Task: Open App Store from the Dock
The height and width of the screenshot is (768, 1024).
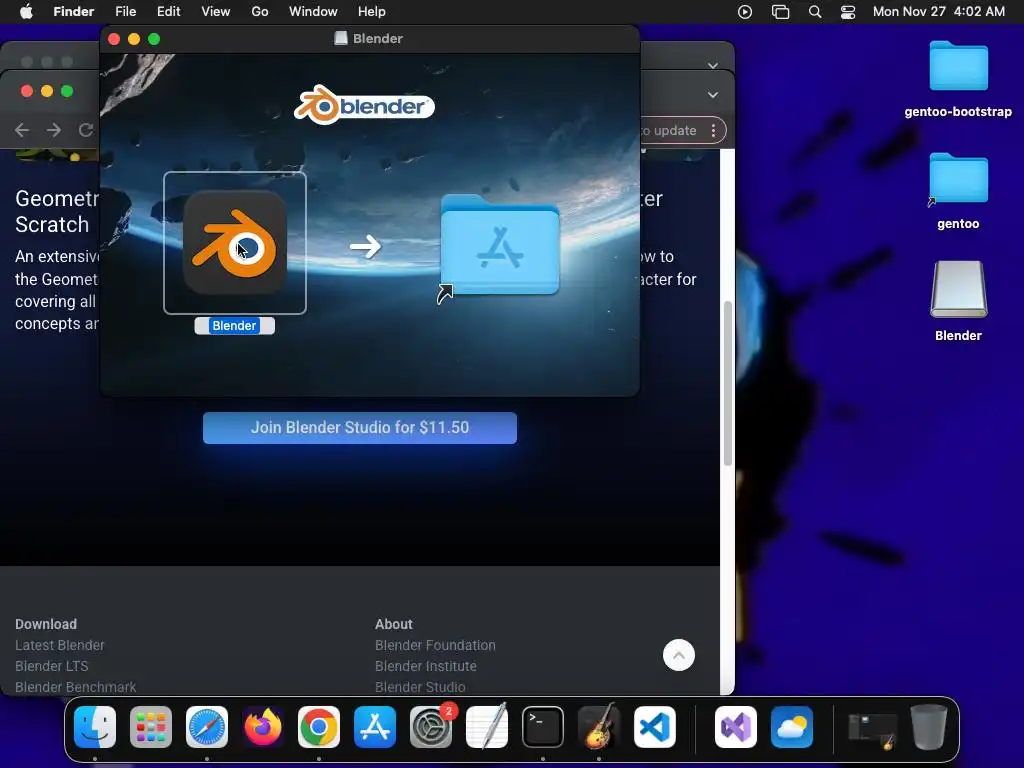Action: coord(375,727)
